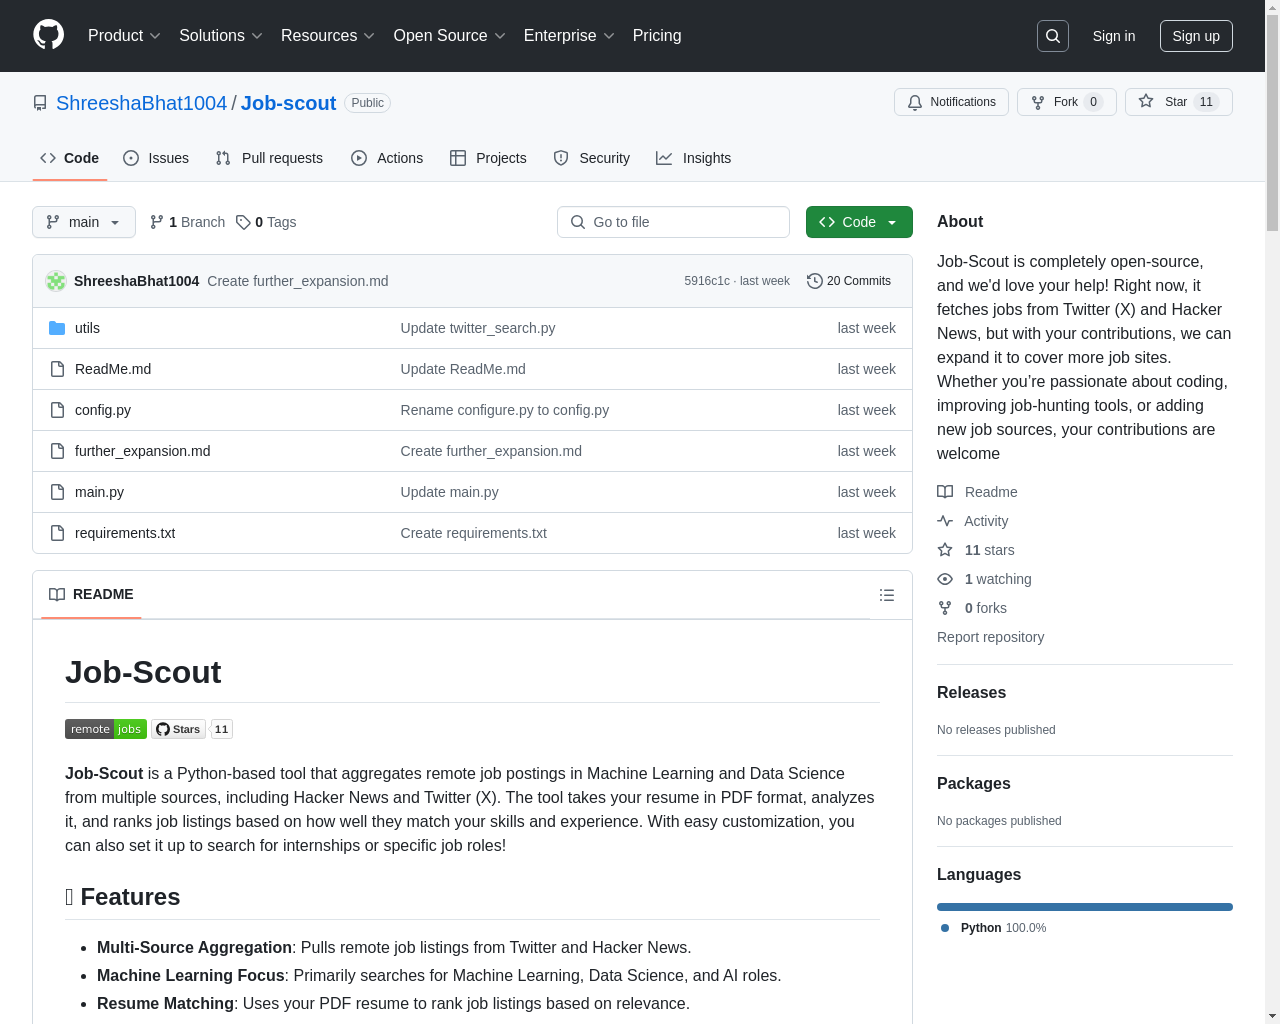
Task: Click the Python 100.0% language entry
Action: point(993,928)
